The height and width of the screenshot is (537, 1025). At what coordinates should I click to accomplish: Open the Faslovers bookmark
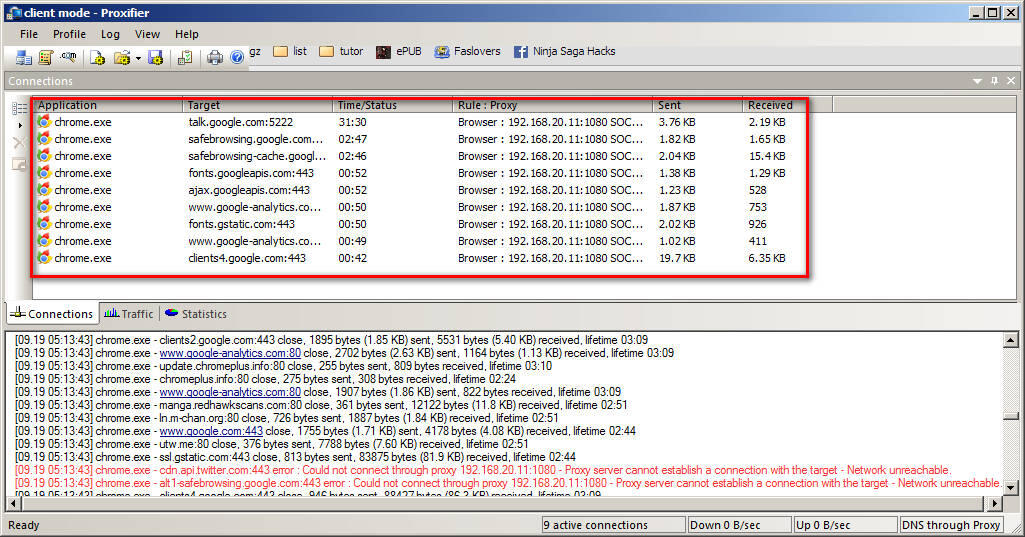pyautogui.click(x=467, y=51)
